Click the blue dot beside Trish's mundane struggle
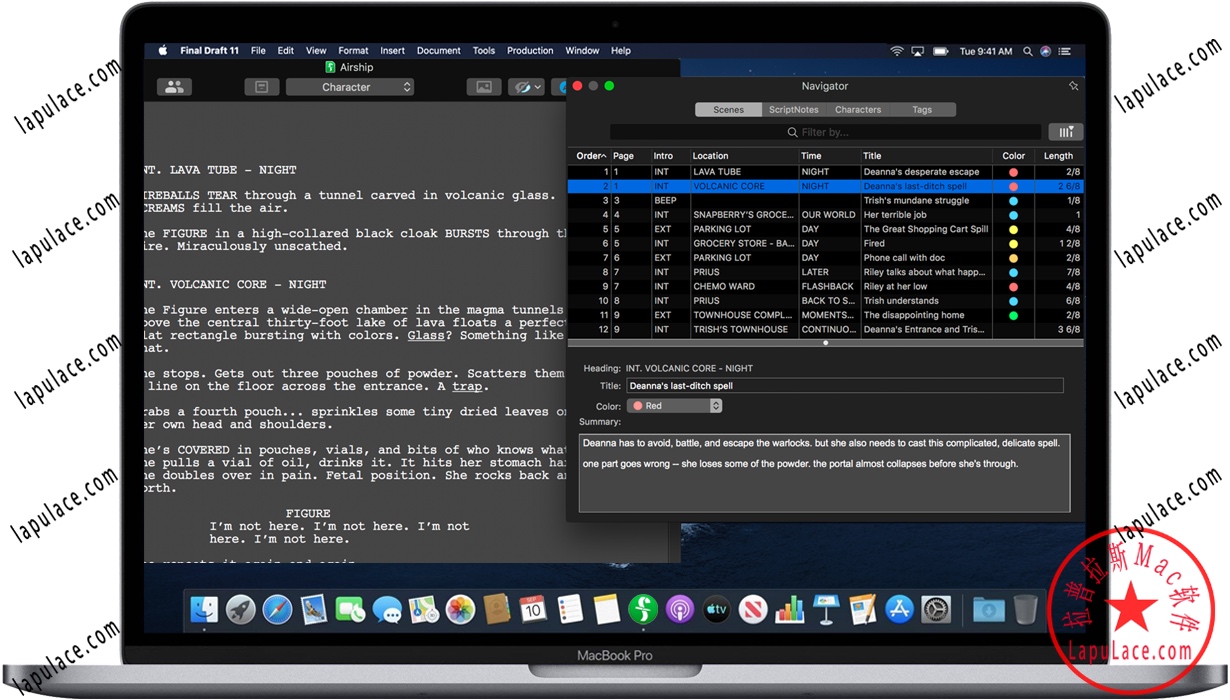Screen dimensions: 1230x700 point(1013,200)
